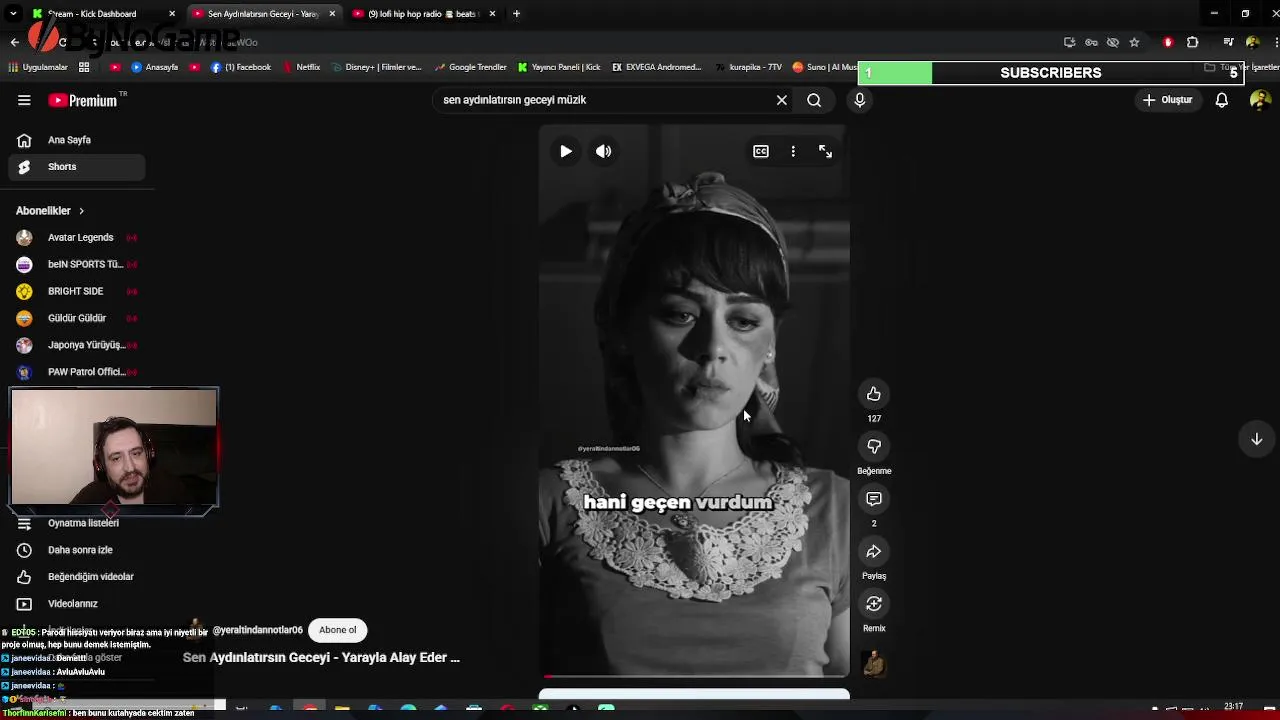Open the Short's sound thumbnail
Viewport: 1280px width, 720px height.
pos(874,663)
